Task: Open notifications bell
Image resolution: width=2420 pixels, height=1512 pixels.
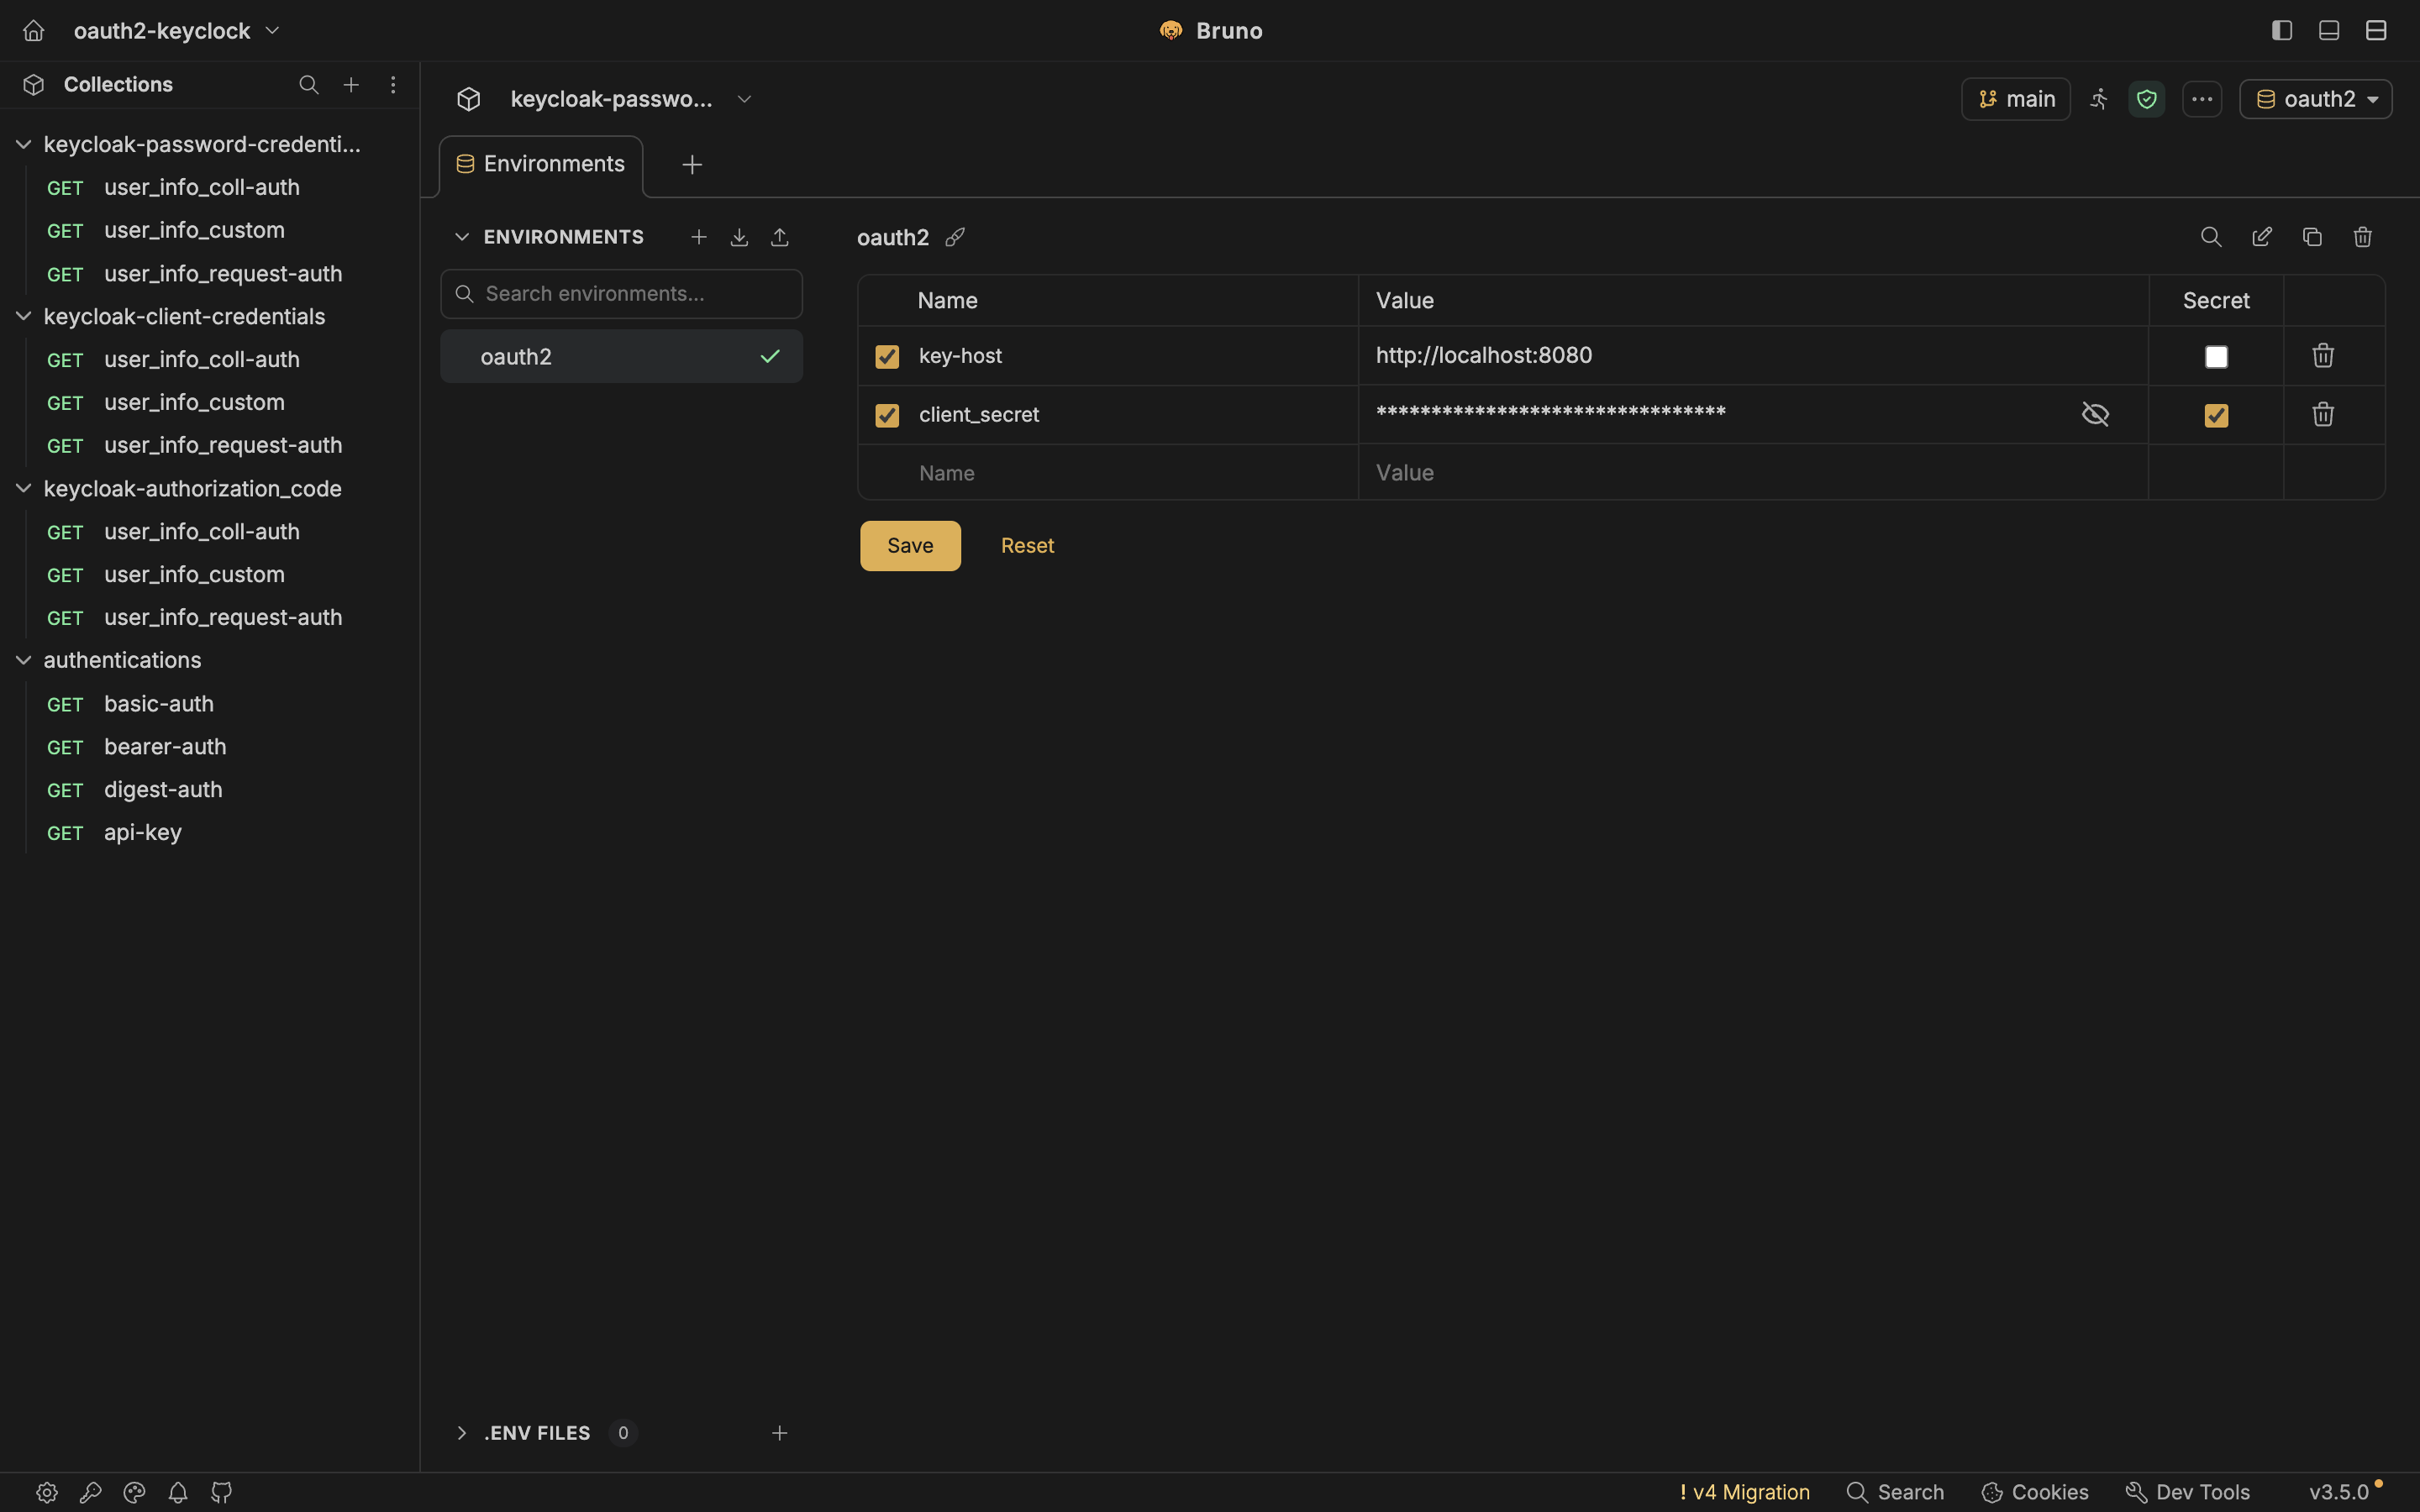Action: coord(178,1493)
